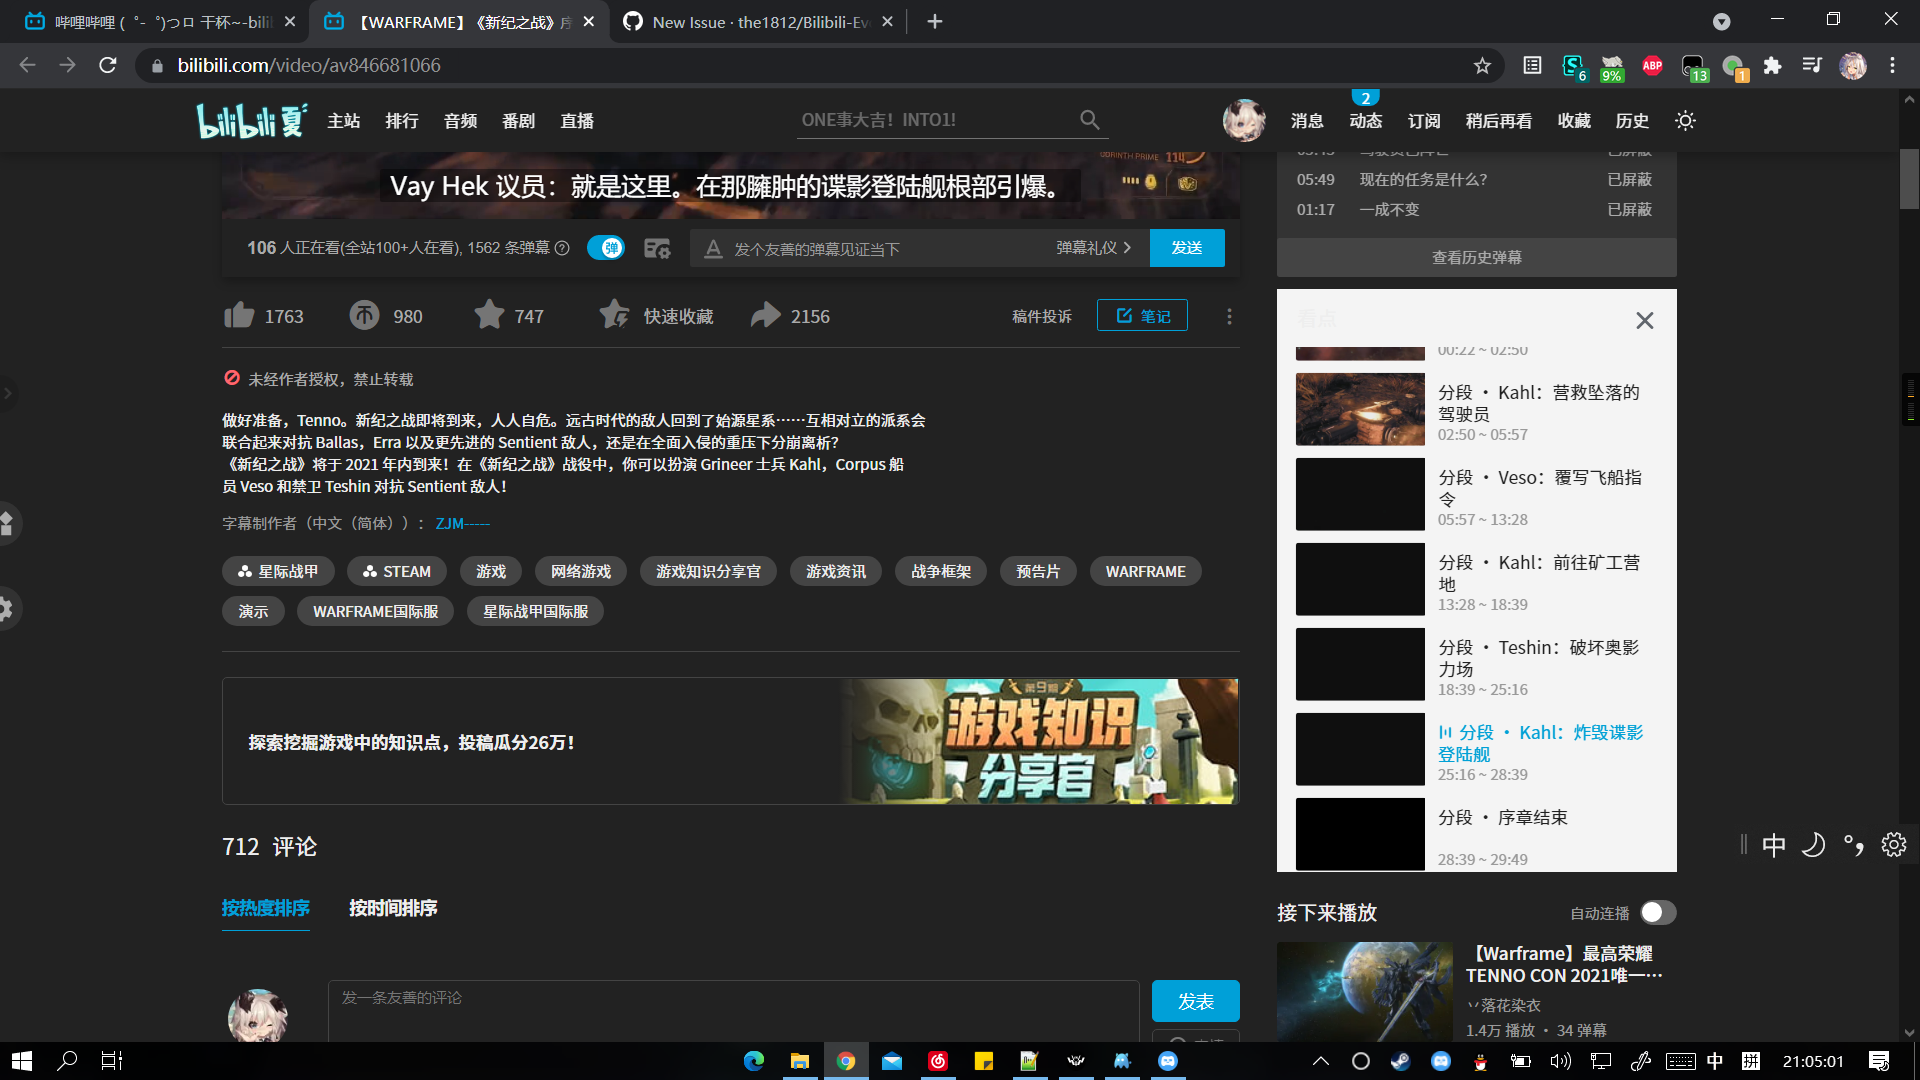Image resolution: width=1920 pixels, height=1080 pixels.
Task: Close the 看点 segments panel
Action: pos(1645,320)
